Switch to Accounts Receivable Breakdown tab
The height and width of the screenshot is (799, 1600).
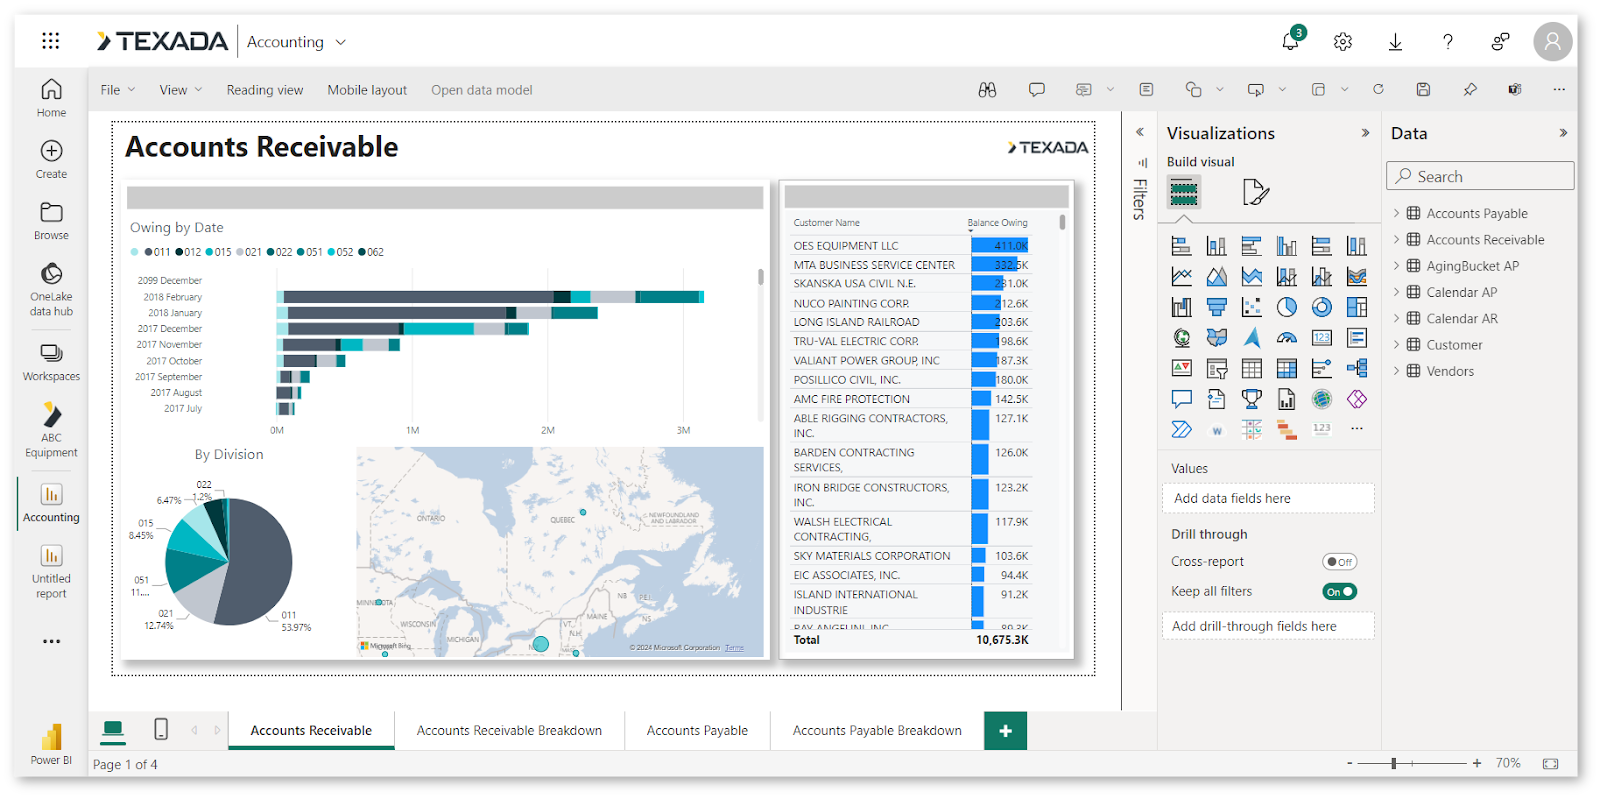[509, 731]
